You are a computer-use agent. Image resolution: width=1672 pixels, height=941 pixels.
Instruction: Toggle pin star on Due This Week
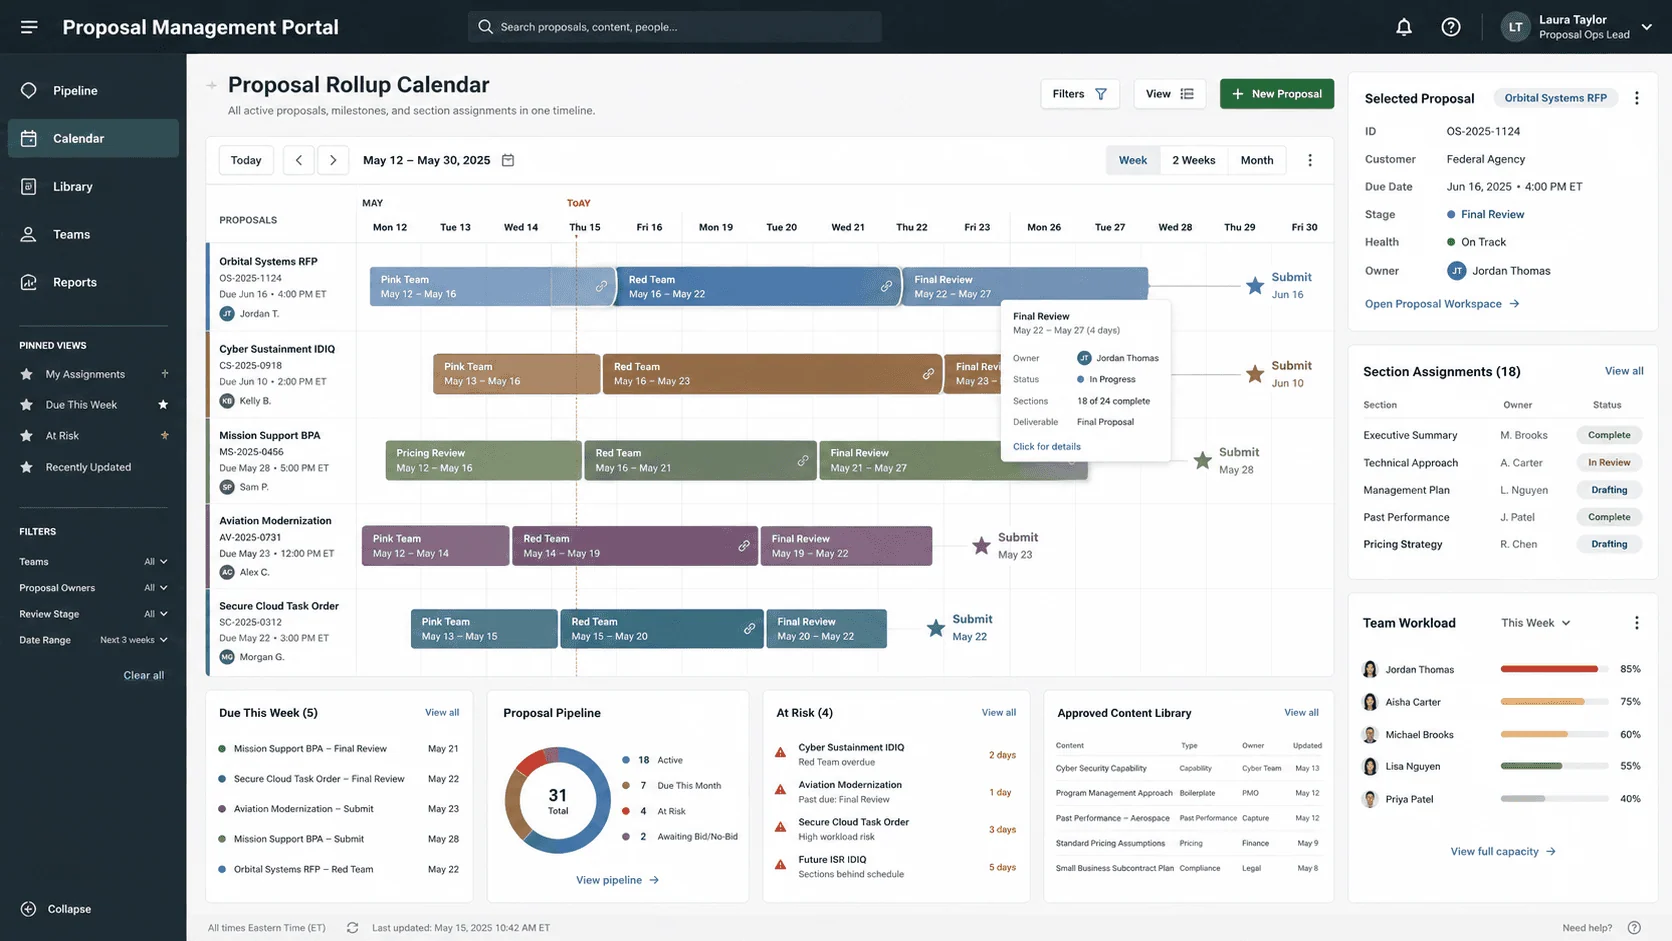click(163, 405)
